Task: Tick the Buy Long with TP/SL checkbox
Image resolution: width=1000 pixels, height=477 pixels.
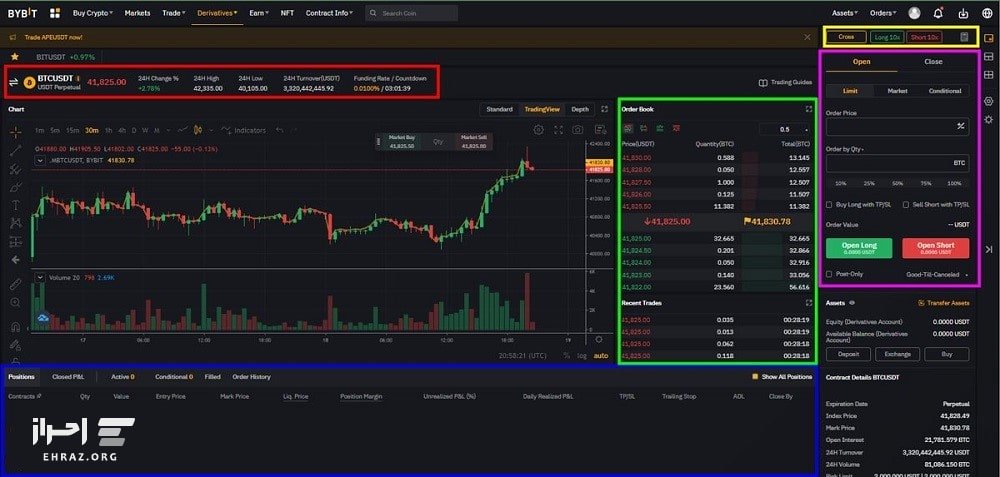Action: [829, 205]
